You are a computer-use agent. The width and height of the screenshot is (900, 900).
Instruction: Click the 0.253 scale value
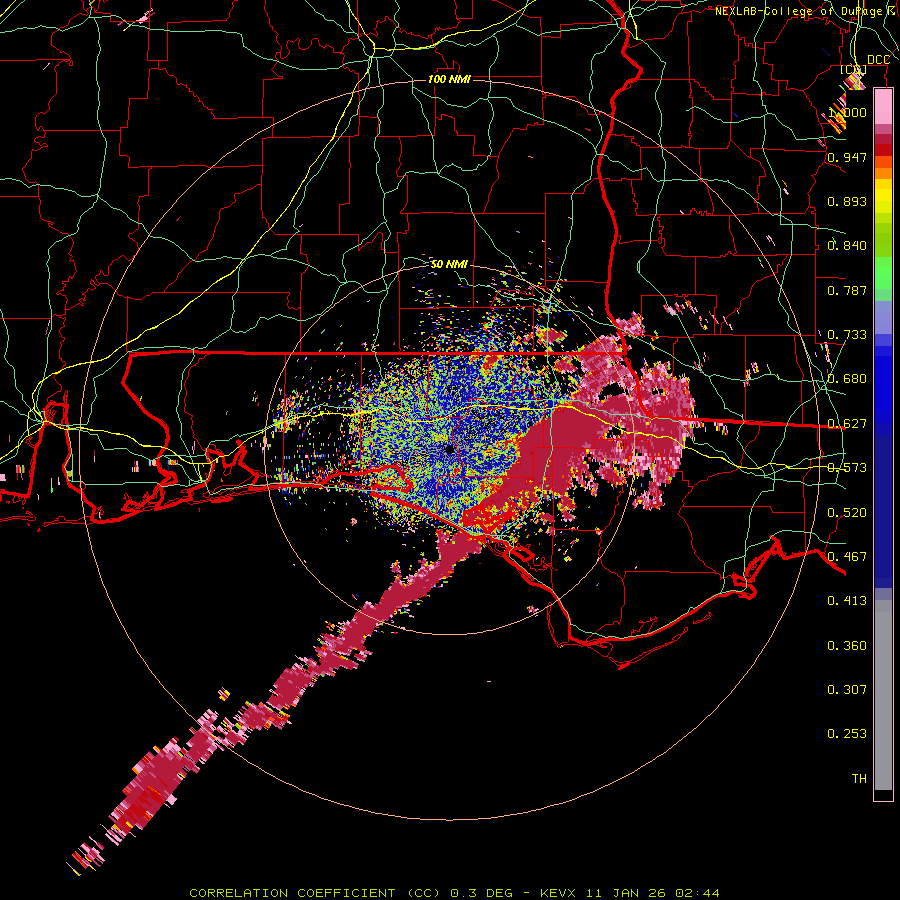click(x=847, y=734)
